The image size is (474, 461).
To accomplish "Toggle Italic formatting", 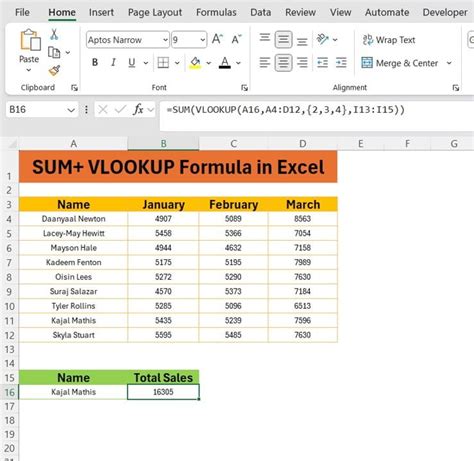I will [x=113, y=62].
